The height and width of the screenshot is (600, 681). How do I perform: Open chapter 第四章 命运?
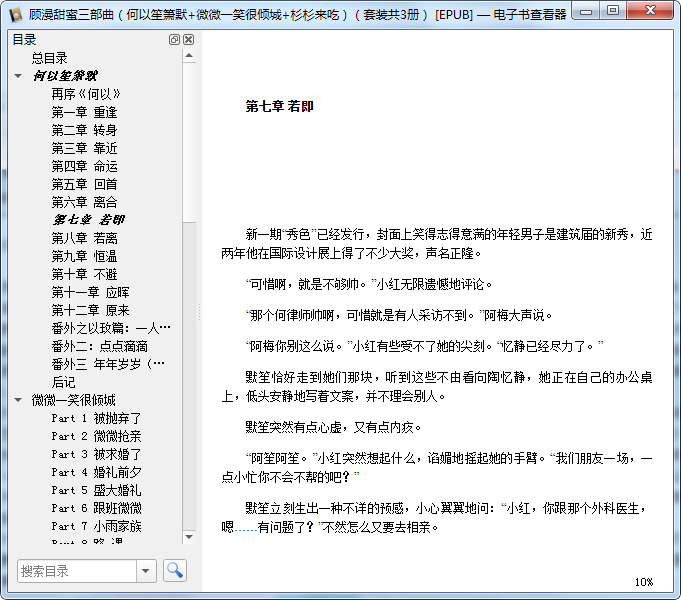84,166
